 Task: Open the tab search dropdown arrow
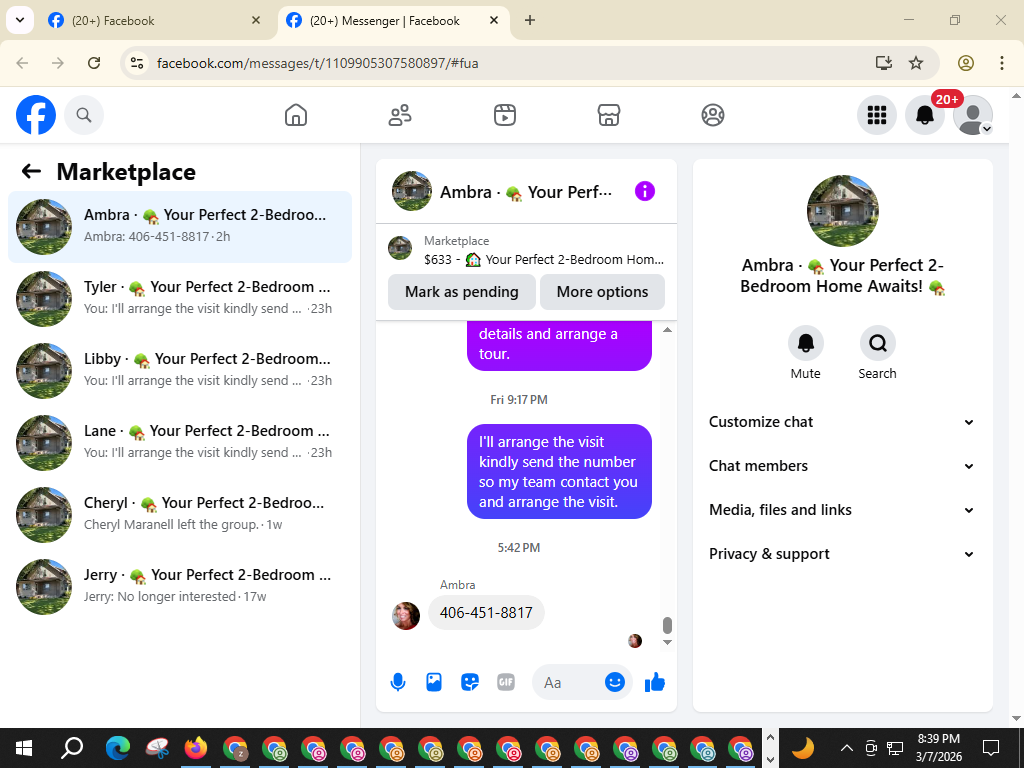point(20,20)
